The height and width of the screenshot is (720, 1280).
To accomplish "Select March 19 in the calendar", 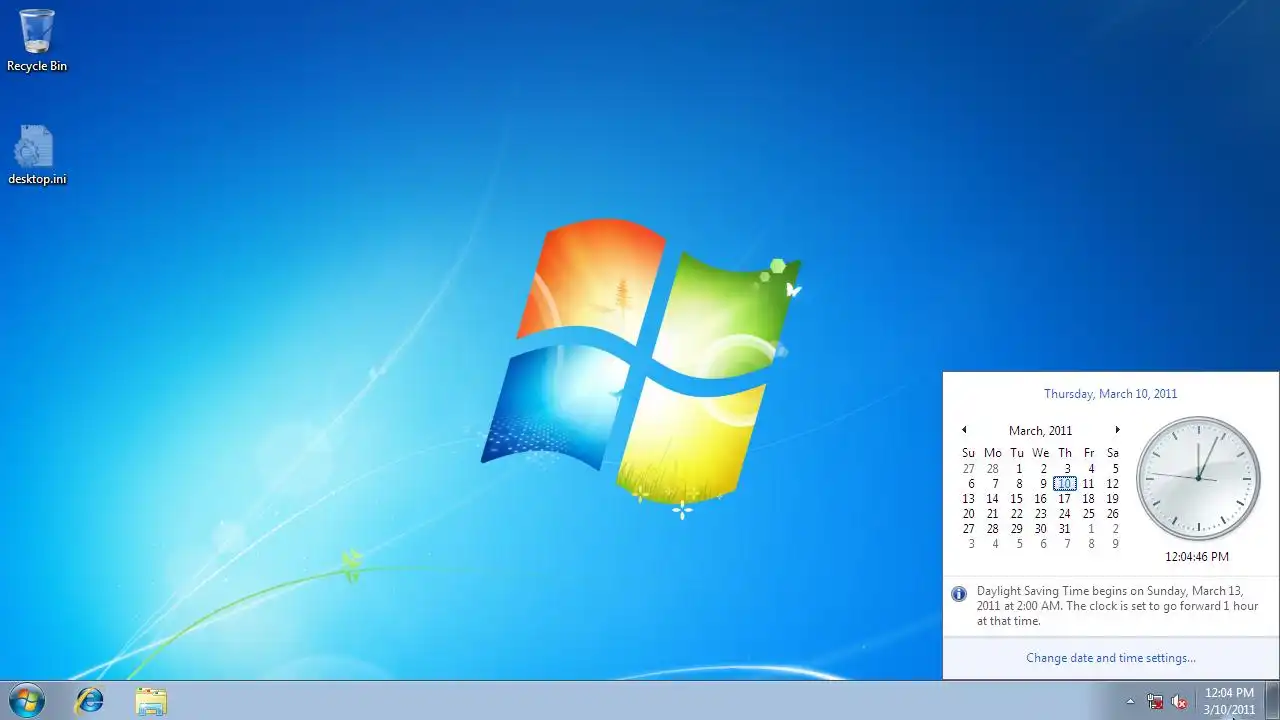I will point(1112,499).
